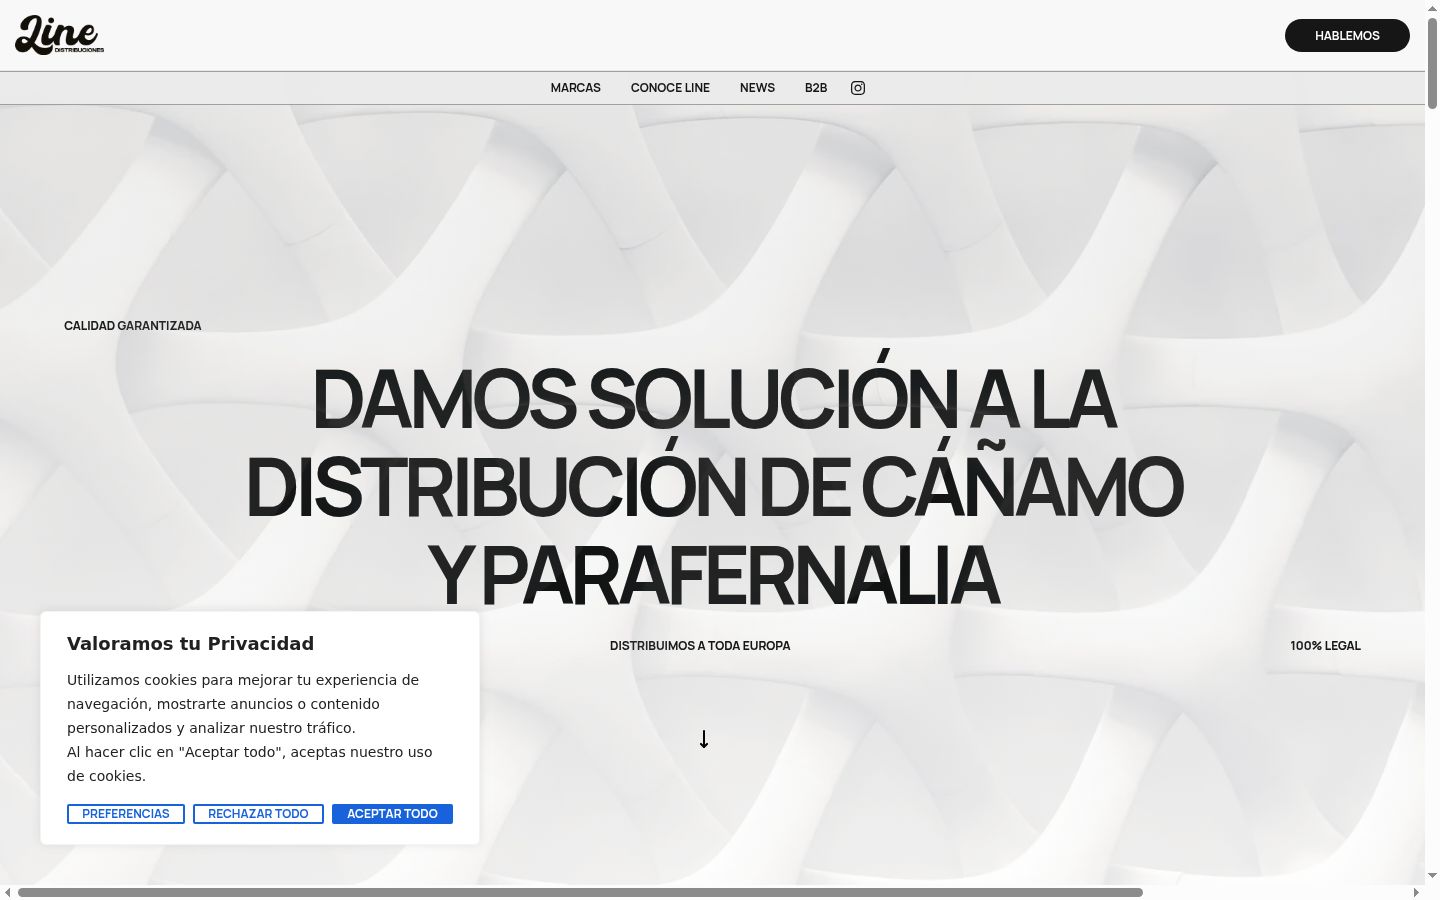
Task: Go to CONOCE LINE page
Action: click(x=670, y=88)
